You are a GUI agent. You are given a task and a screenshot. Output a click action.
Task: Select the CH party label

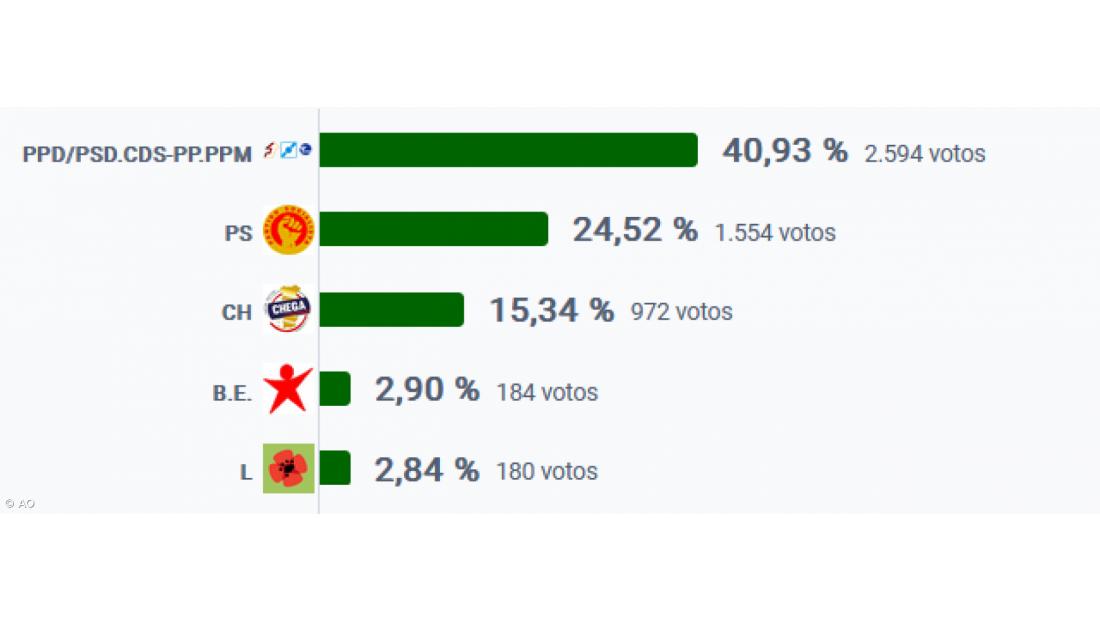click(x=236, y=313)
